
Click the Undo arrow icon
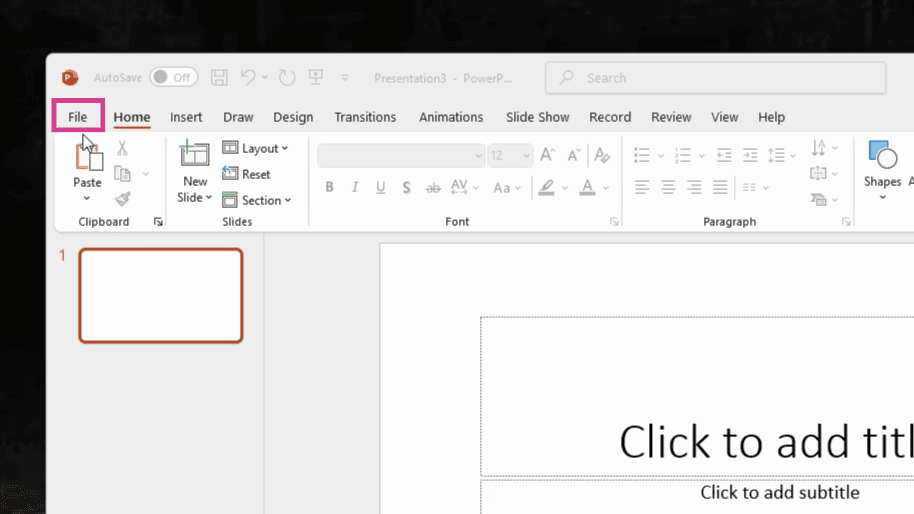(248, 77)
